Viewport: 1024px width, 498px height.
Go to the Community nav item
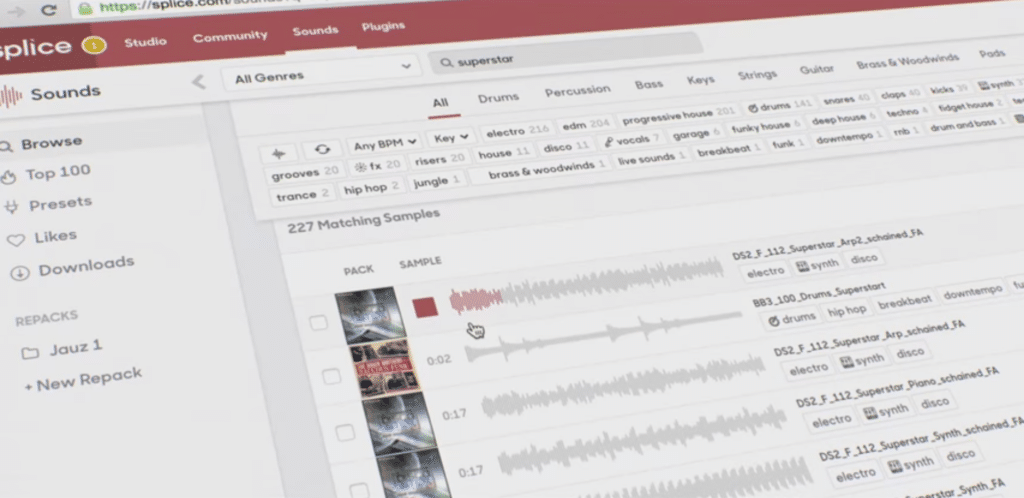point(230,37)
